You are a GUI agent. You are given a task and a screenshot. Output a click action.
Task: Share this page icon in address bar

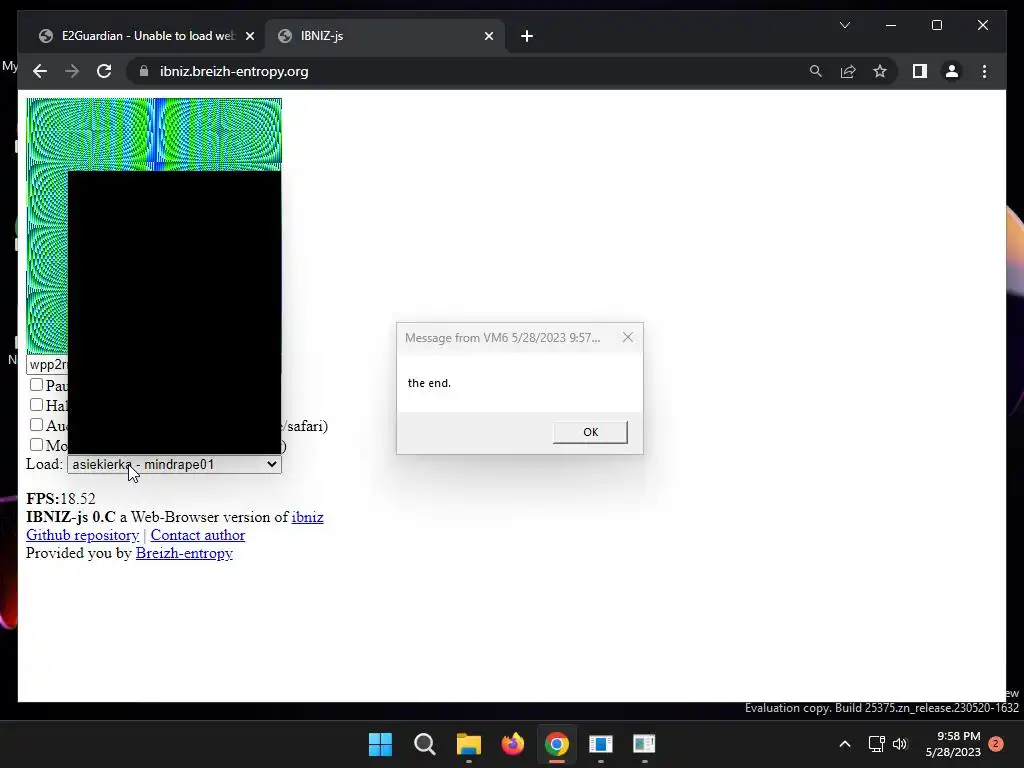(848, 71)
